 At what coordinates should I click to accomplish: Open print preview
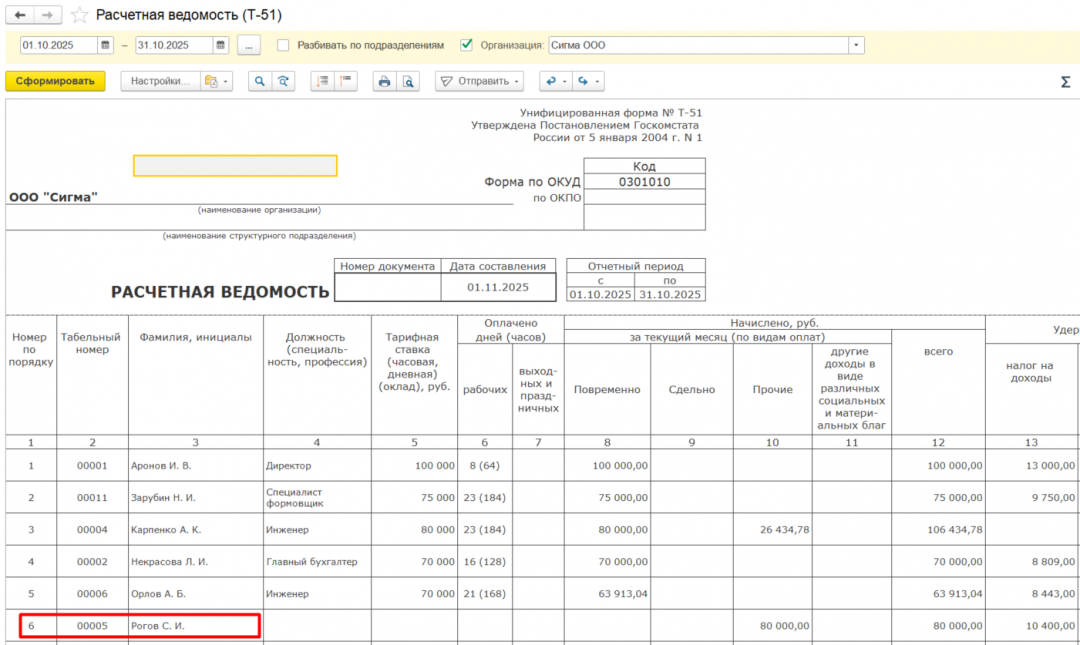408,81
